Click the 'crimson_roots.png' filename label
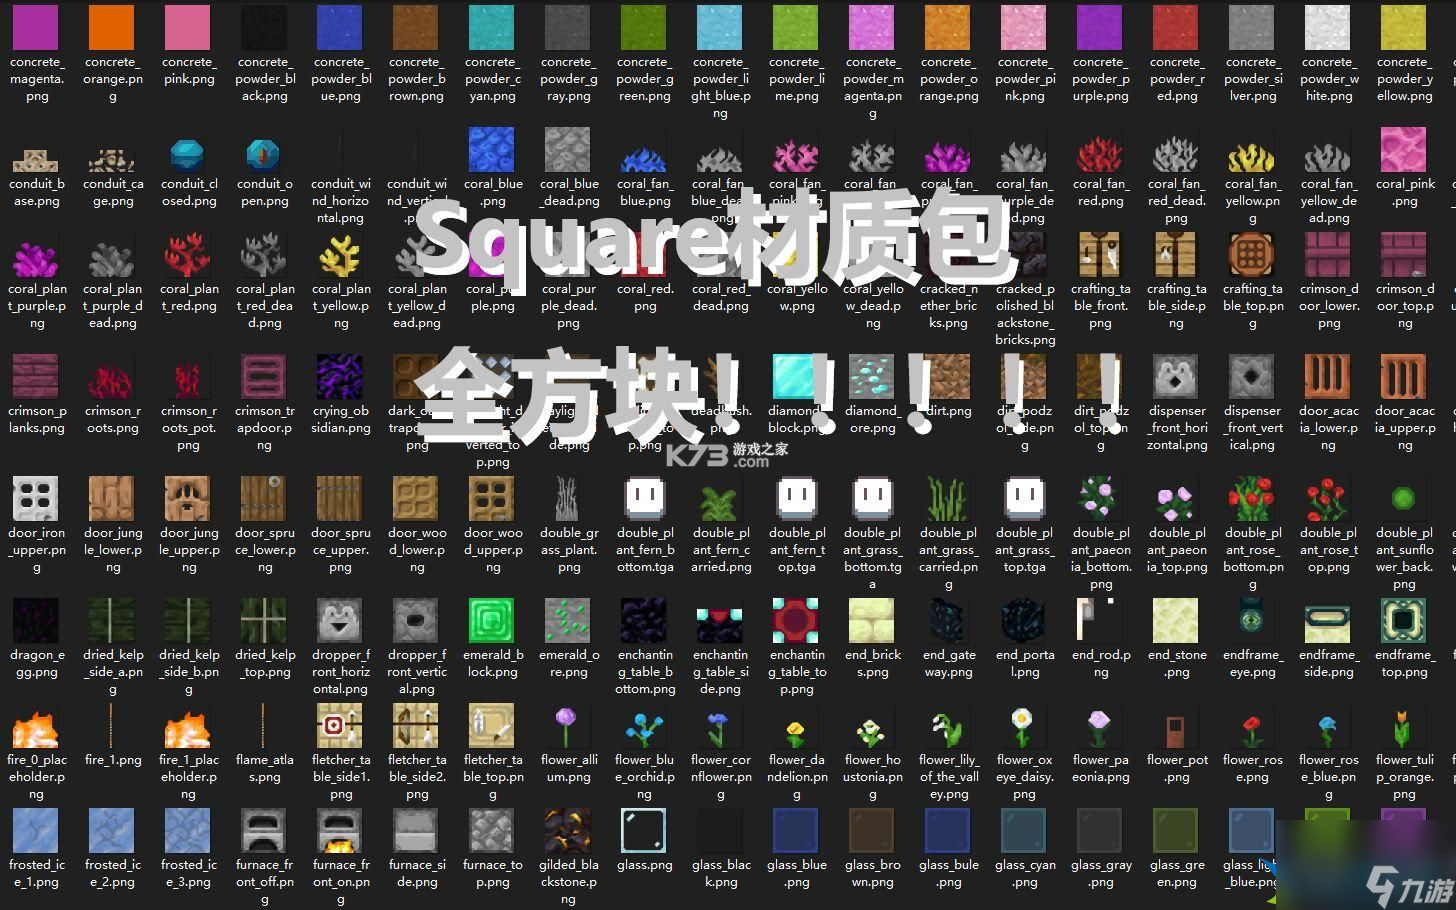This screenshot has width=1456, height=910. pos(113,419)
